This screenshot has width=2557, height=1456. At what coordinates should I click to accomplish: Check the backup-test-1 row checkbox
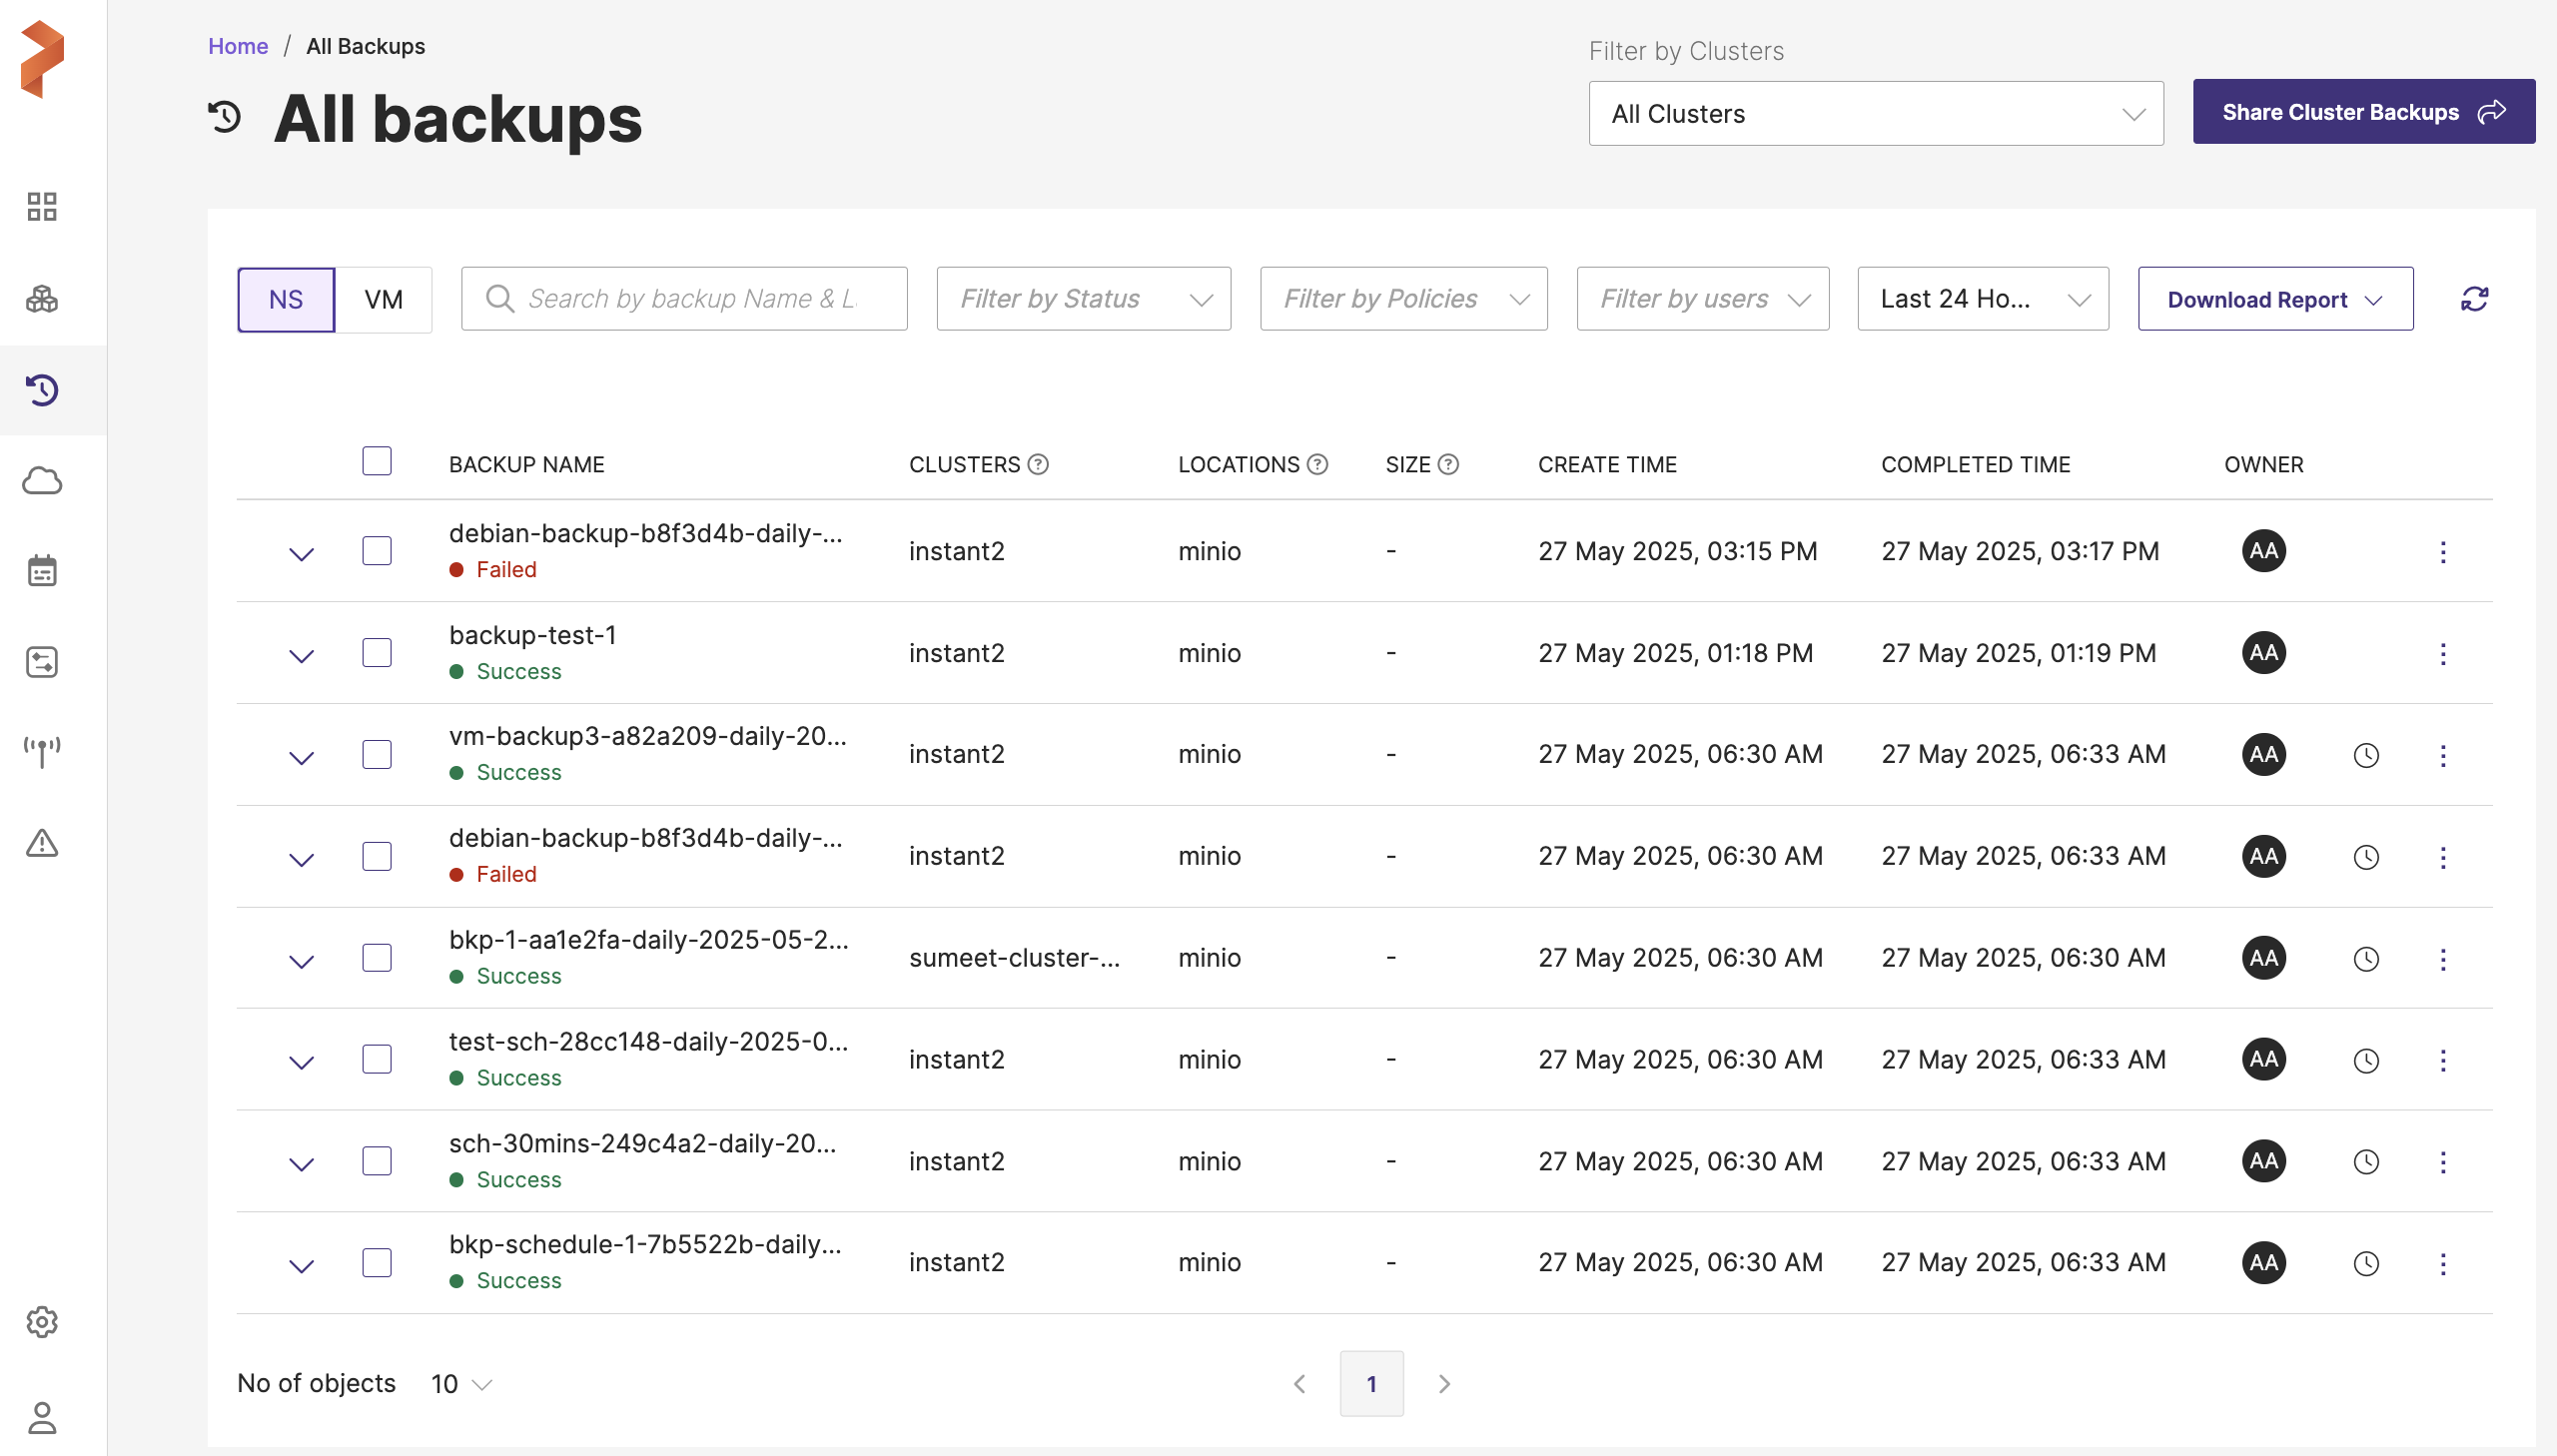tap(377, 653)
